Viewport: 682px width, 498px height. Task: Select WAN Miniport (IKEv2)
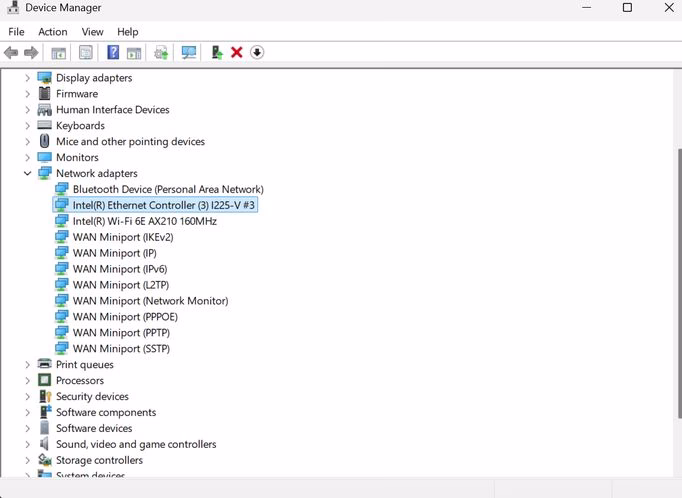click(x=123, y=237)
